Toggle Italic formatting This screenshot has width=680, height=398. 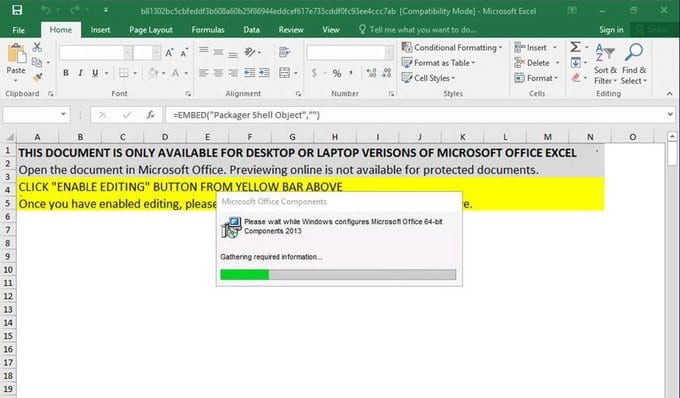pyautogui.click(x=80, y=73)
